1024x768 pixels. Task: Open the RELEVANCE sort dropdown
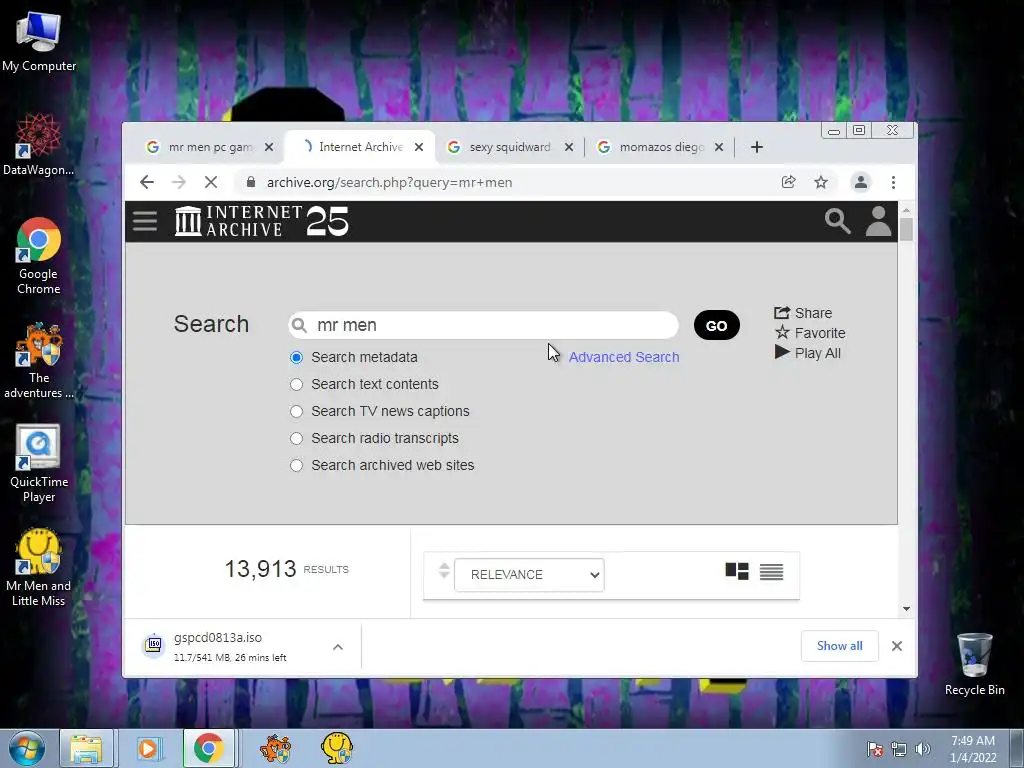coord(529,575)
